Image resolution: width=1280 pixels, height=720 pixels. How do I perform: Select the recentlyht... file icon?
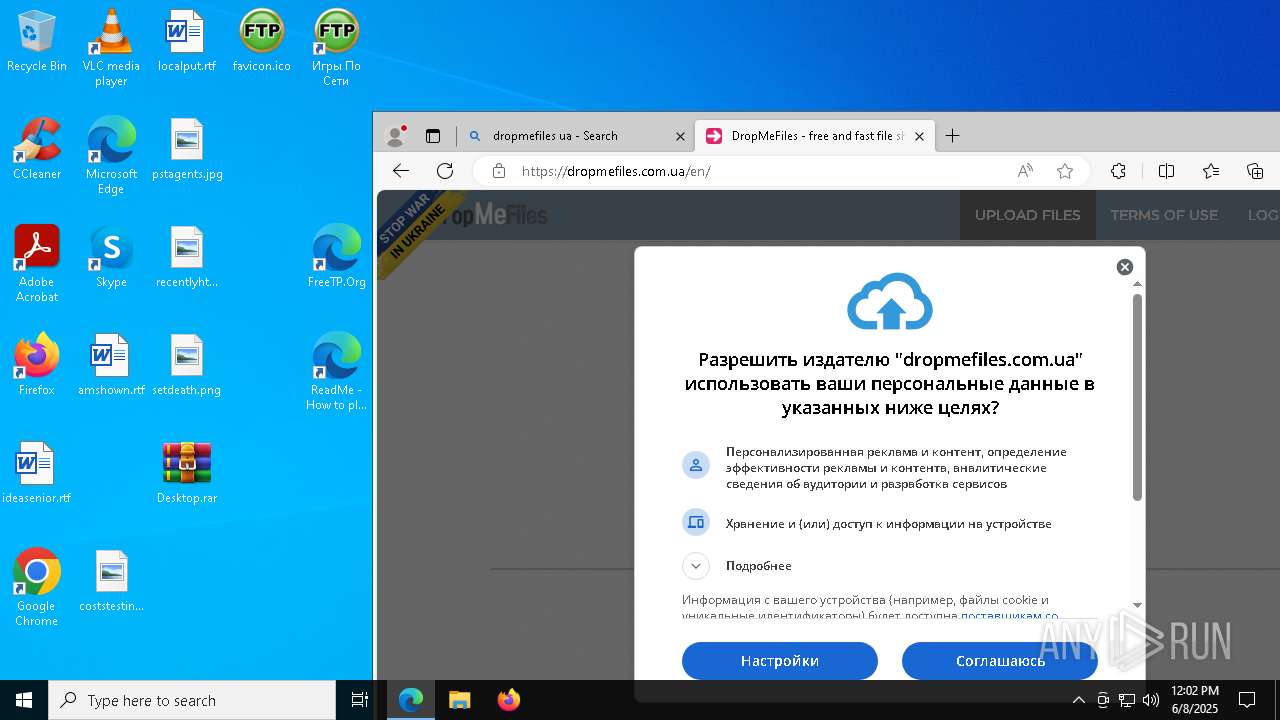[187, 258]
